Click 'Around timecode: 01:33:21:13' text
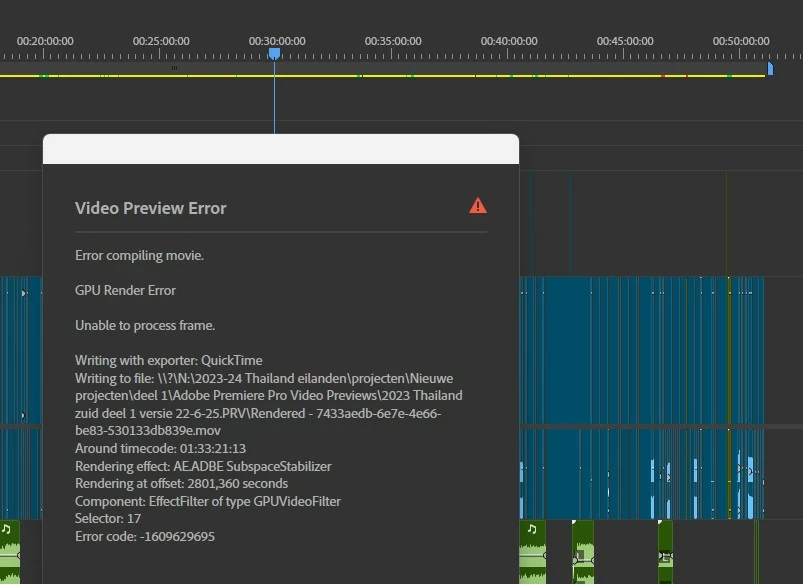The image size is (803, 584). pyautogui.click(x=160, y=448)
